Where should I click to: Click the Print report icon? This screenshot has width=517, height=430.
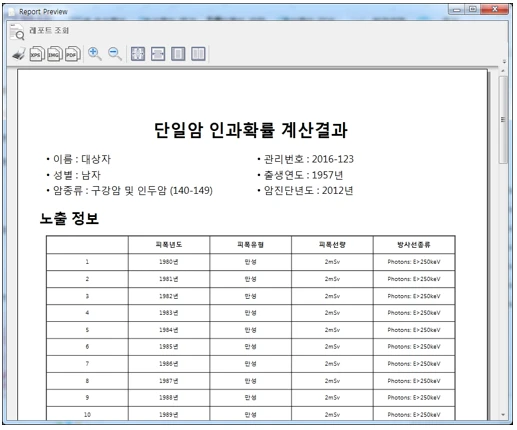(18, 54)
